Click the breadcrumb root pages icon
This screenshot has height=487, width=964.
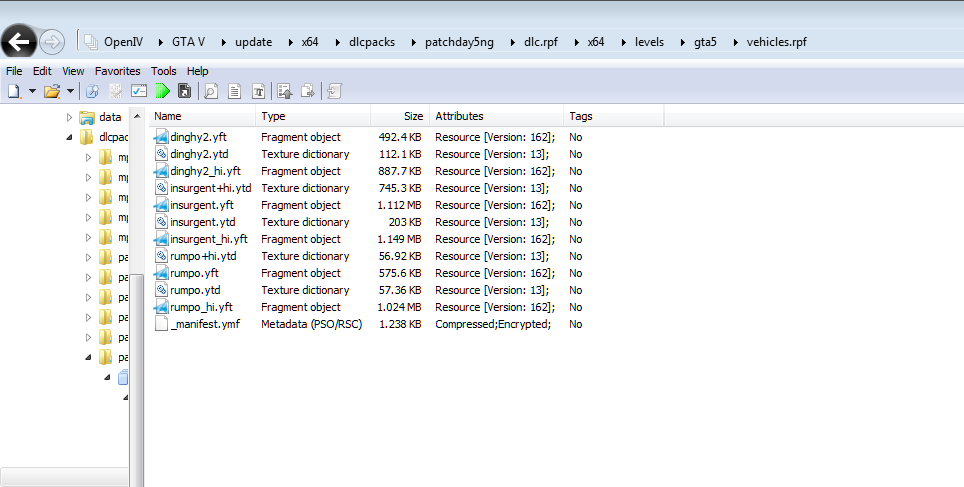click(x=91, y=42)
